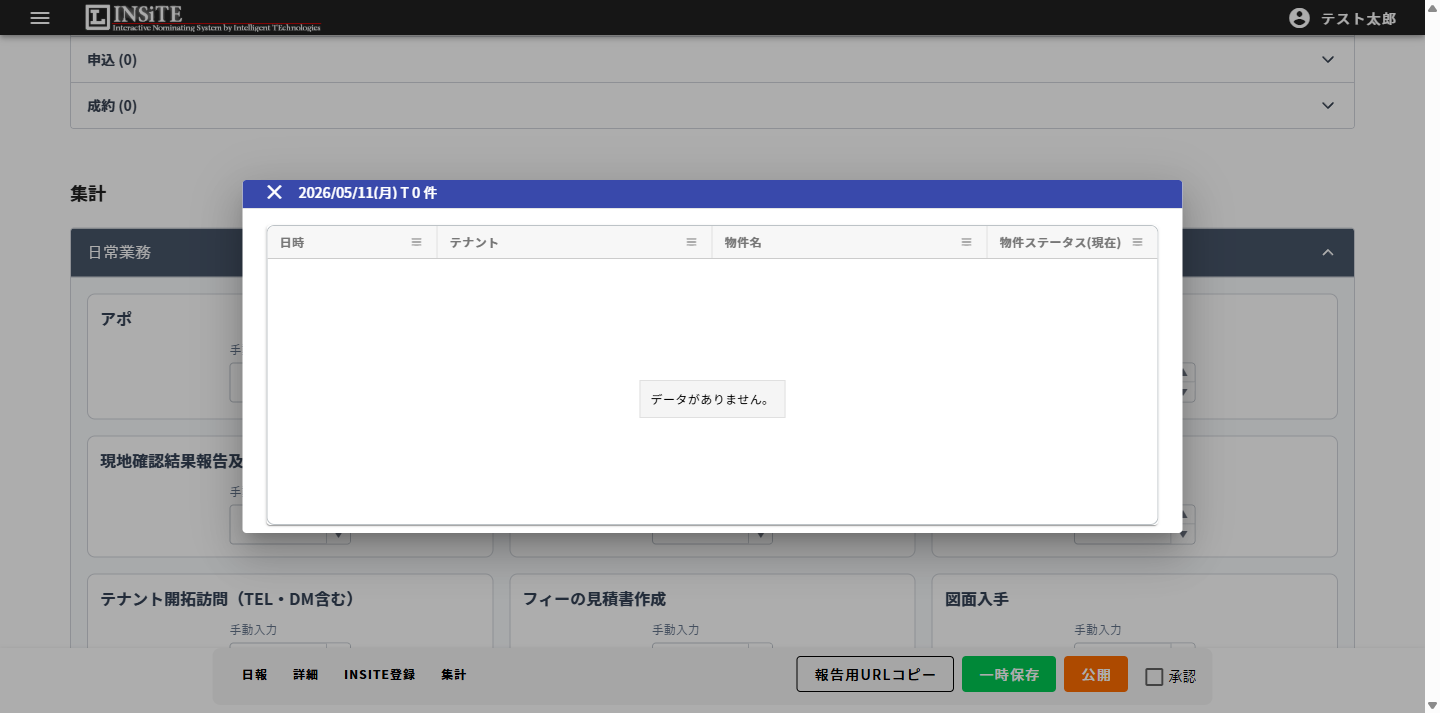Switch to the 詳細 tab
The width and height of the screenshot is (1440, 713).
pyautogui.click(x=305, y=675)
